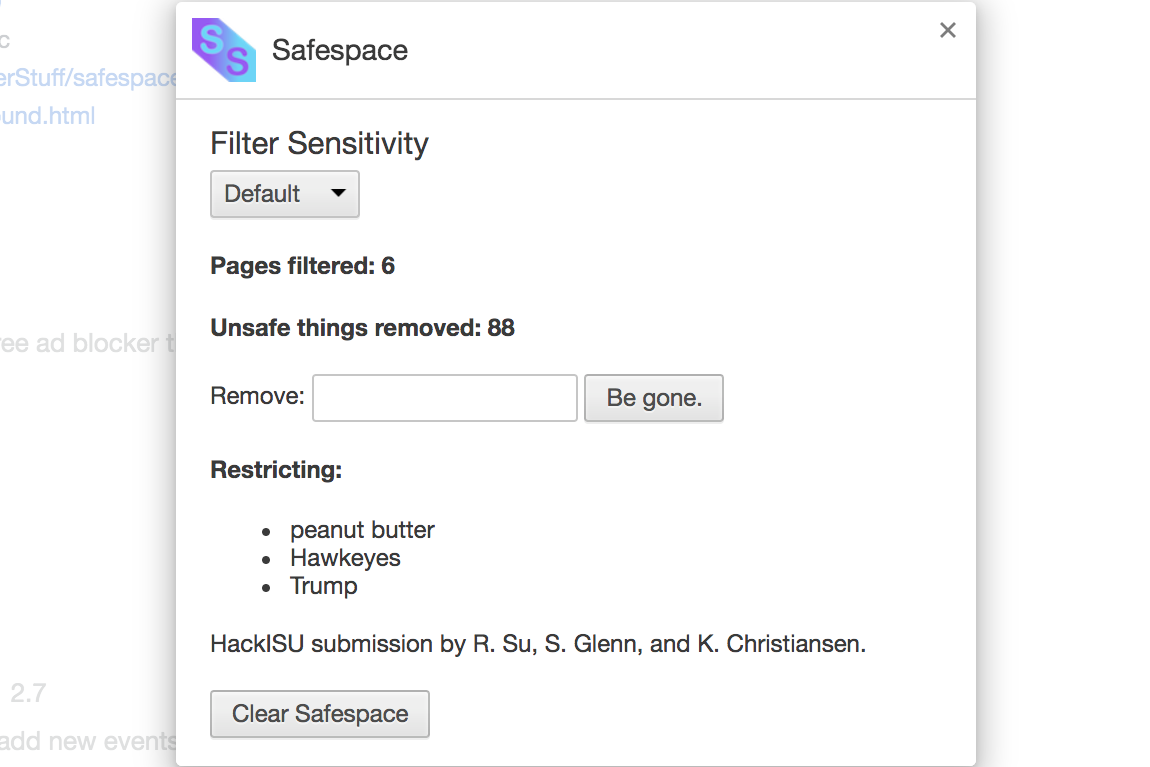Click the 2.7 version text in the background

click(28, 693)
